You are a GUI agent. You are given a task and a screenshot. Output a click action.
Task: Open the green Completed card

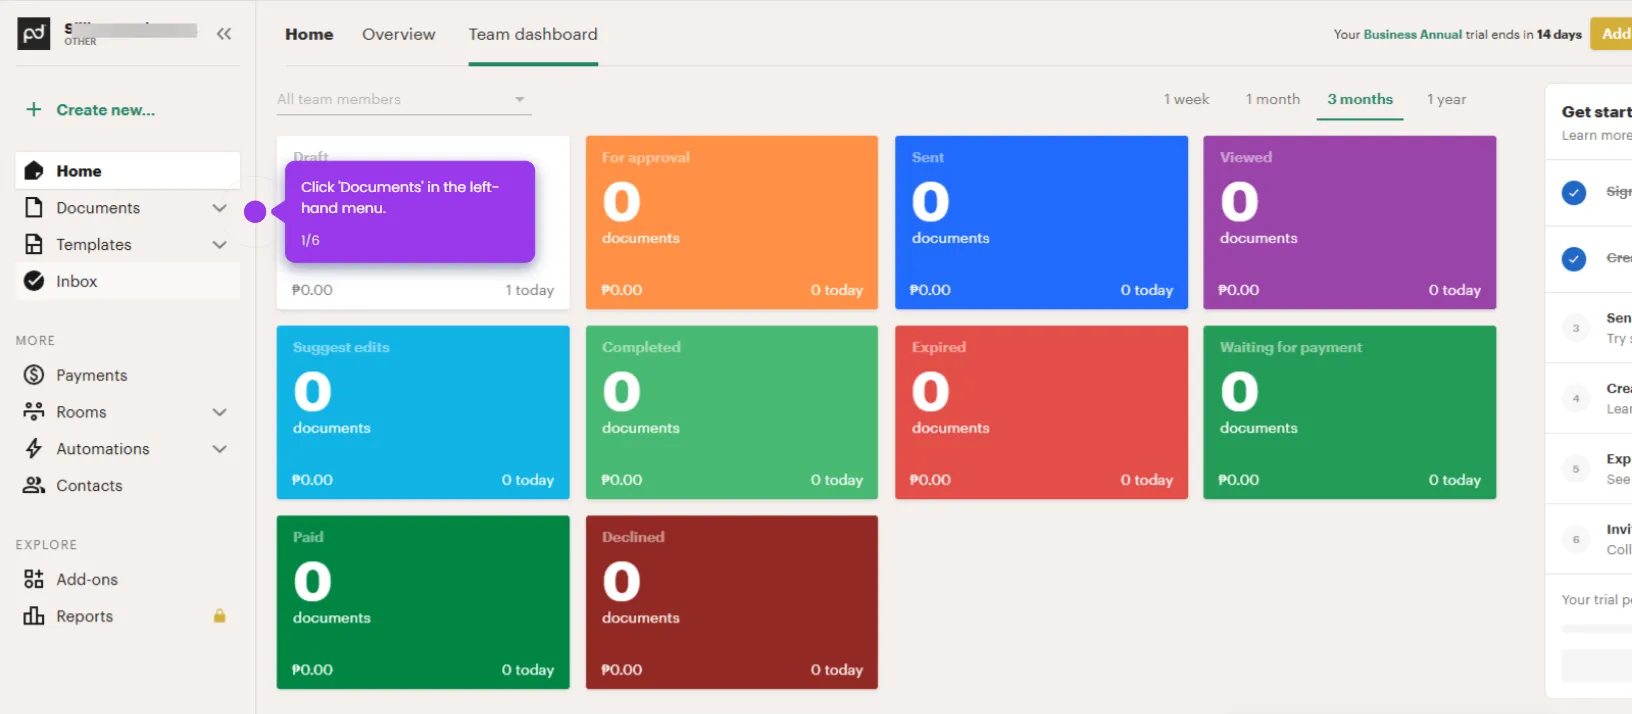pos(732,412)
